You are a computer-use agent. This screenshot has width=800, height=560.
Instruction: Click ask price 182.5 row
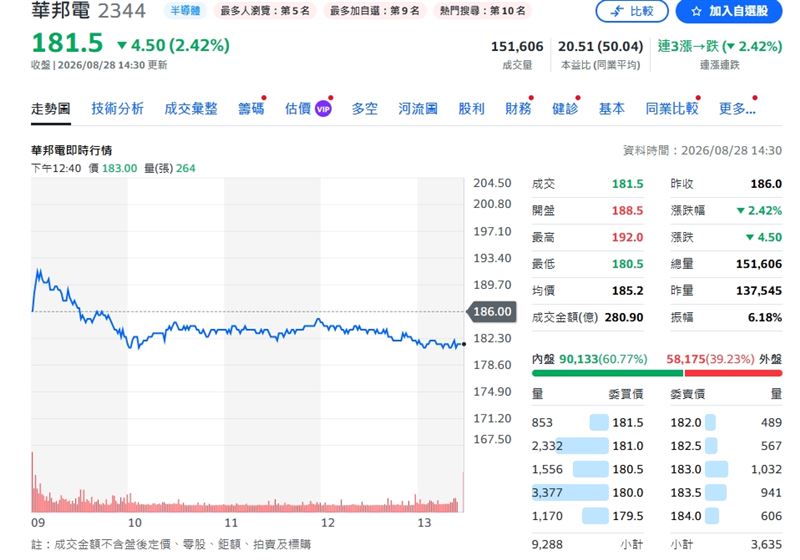[x=726, y=446]
